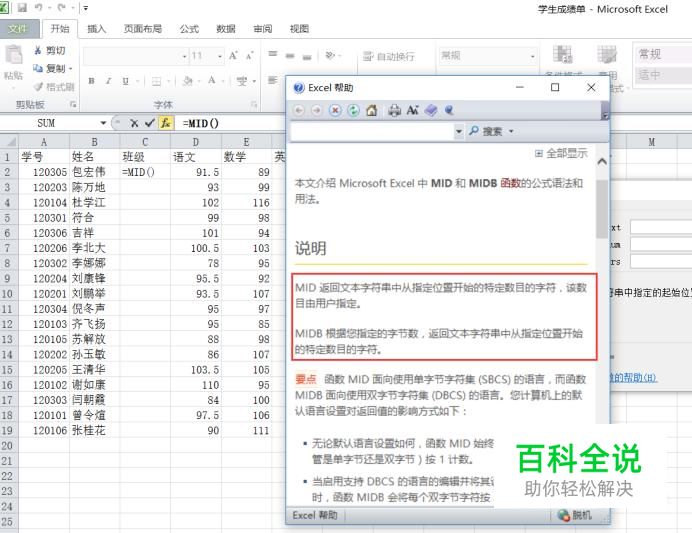
Task: Click the Undo icon in quick access toolbar
Action: click(x=39, y=8)
